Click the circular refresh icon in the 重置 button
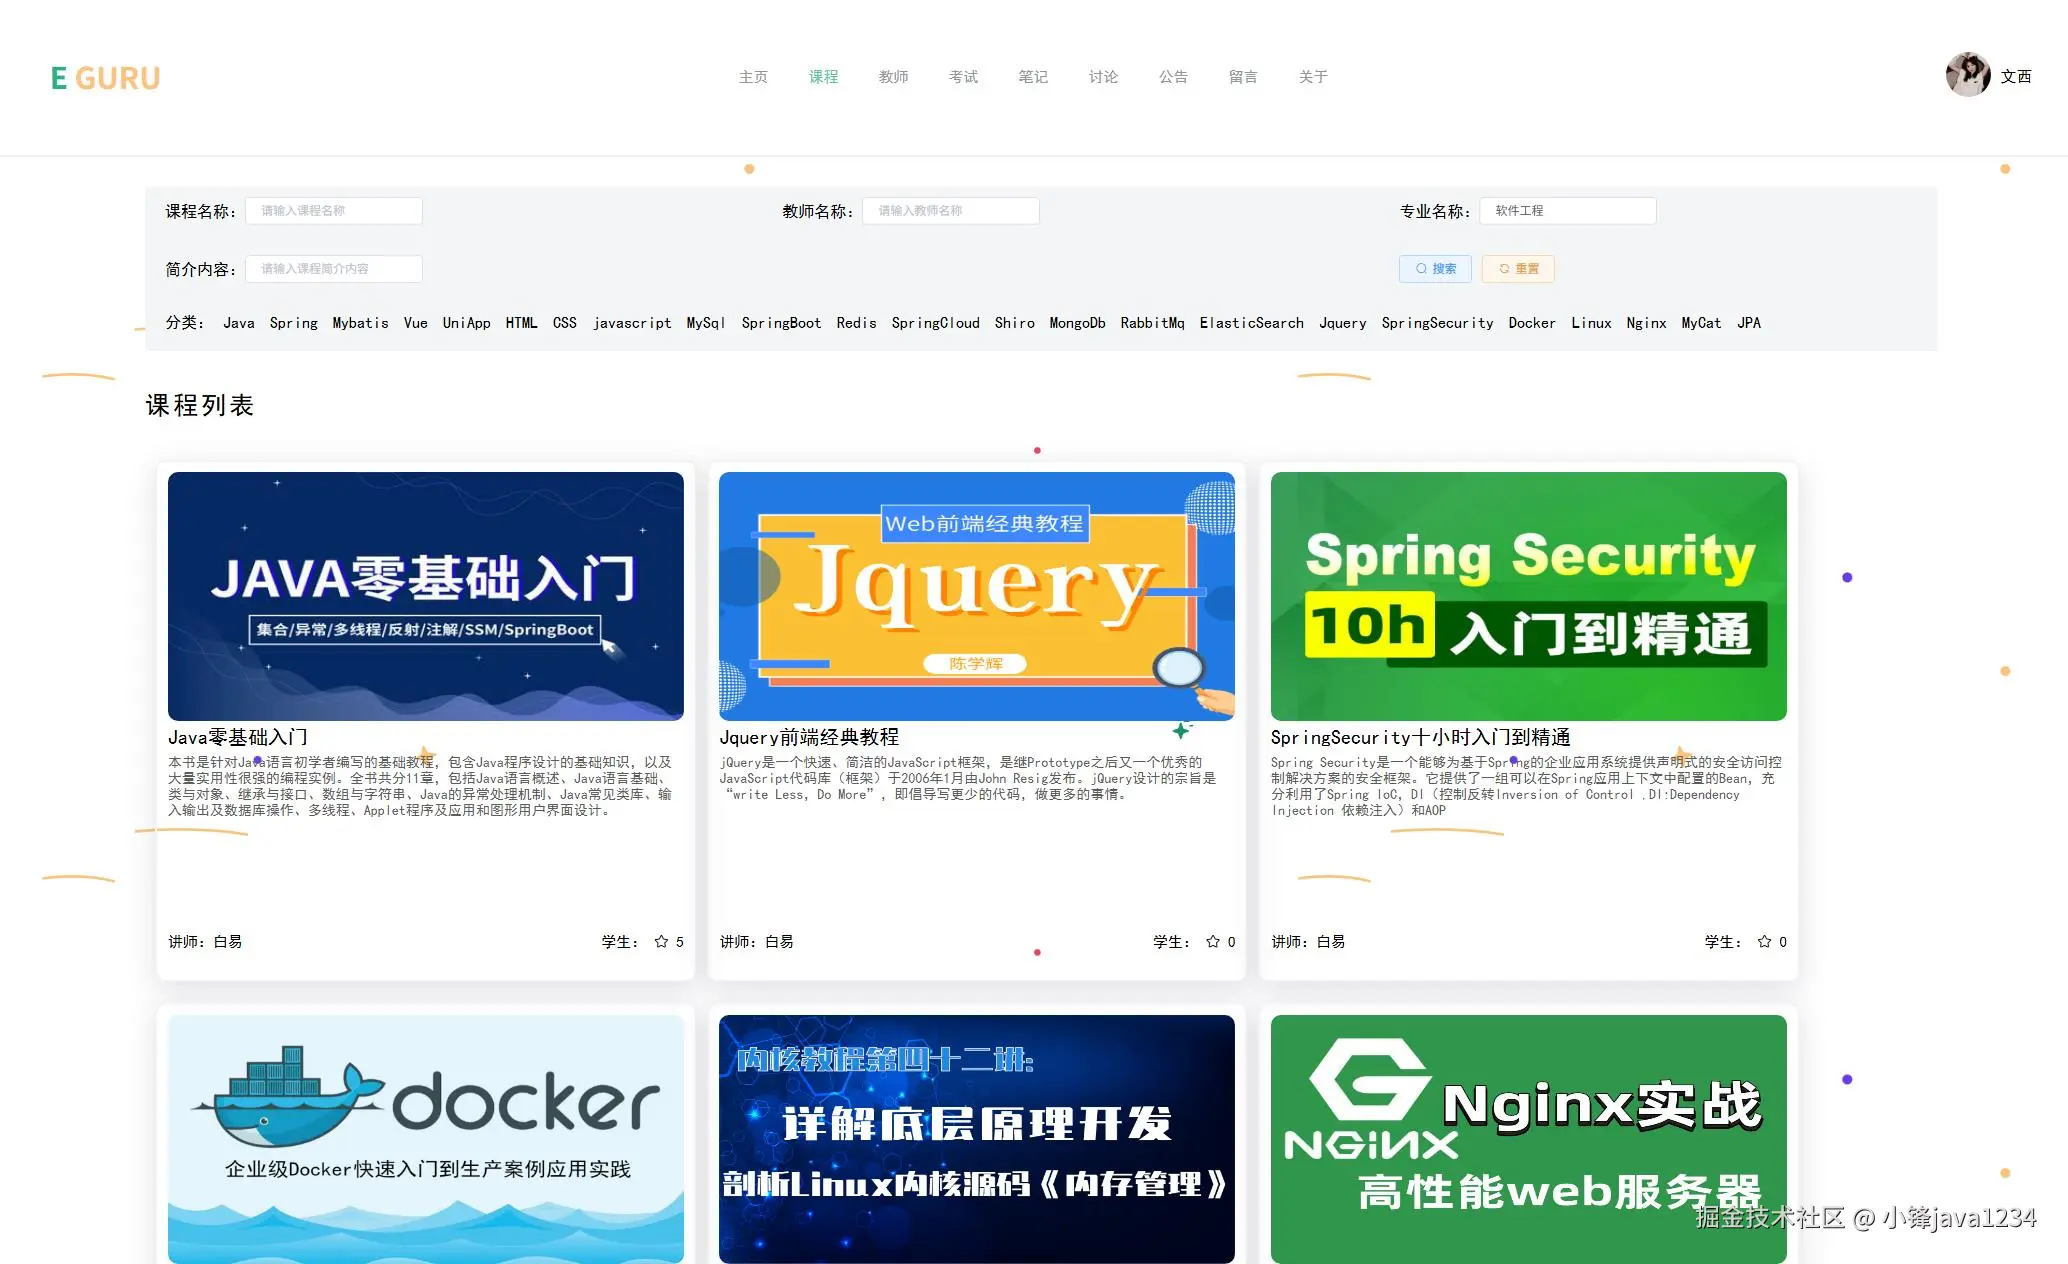Image resolution: width=2068 pixels, height=1264 pixels. (x=1505, y=269)
